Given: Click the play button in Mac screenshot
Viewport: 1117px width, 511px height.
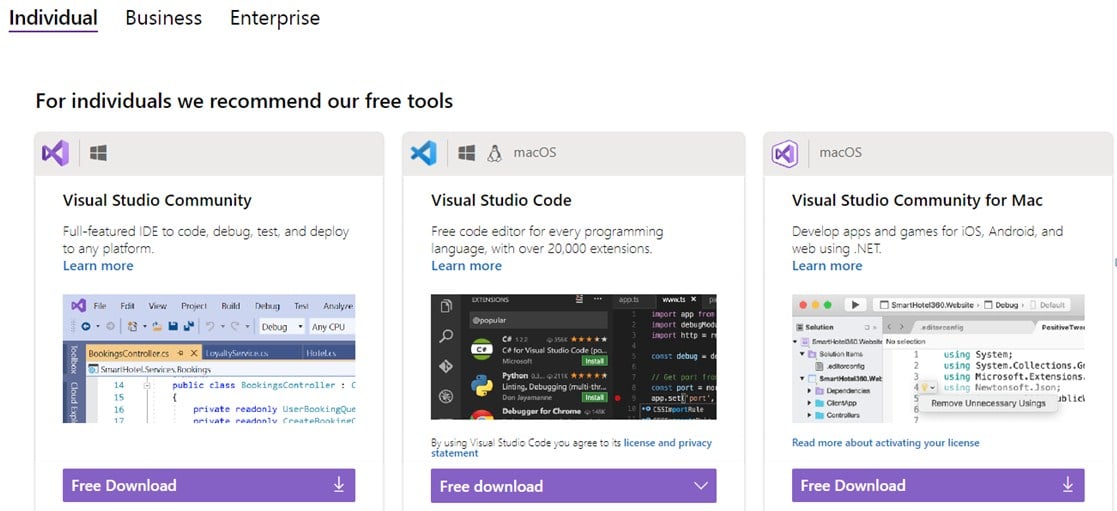Looking at the screenshot, I should tap(854, 305).
